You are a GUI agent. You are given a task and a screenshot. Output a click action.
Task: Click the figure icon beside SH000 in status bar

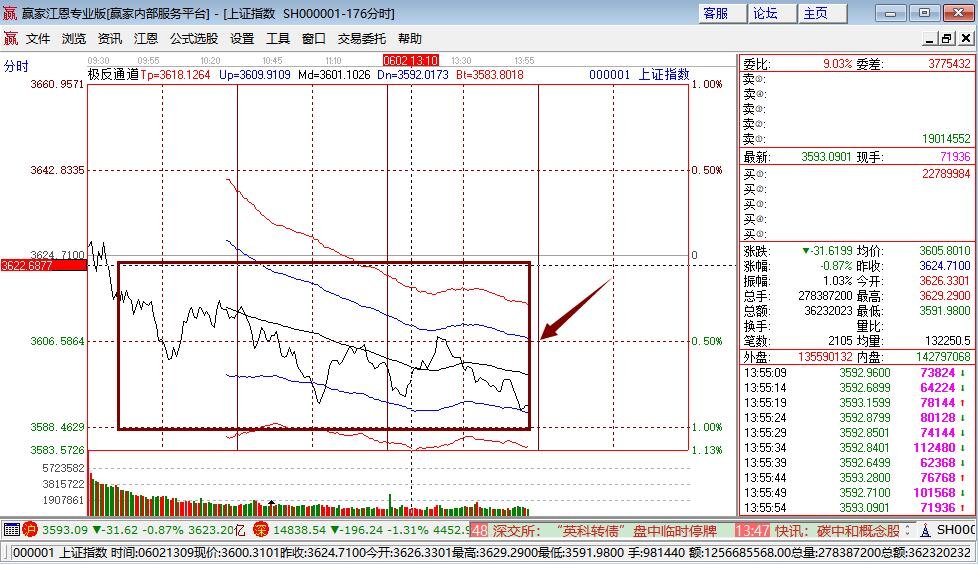926,530
